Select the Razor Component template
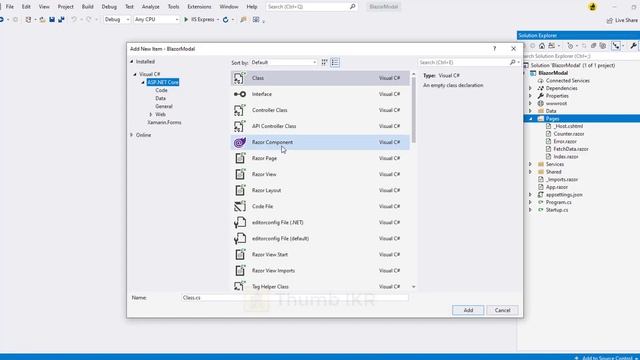 (320, 142)
